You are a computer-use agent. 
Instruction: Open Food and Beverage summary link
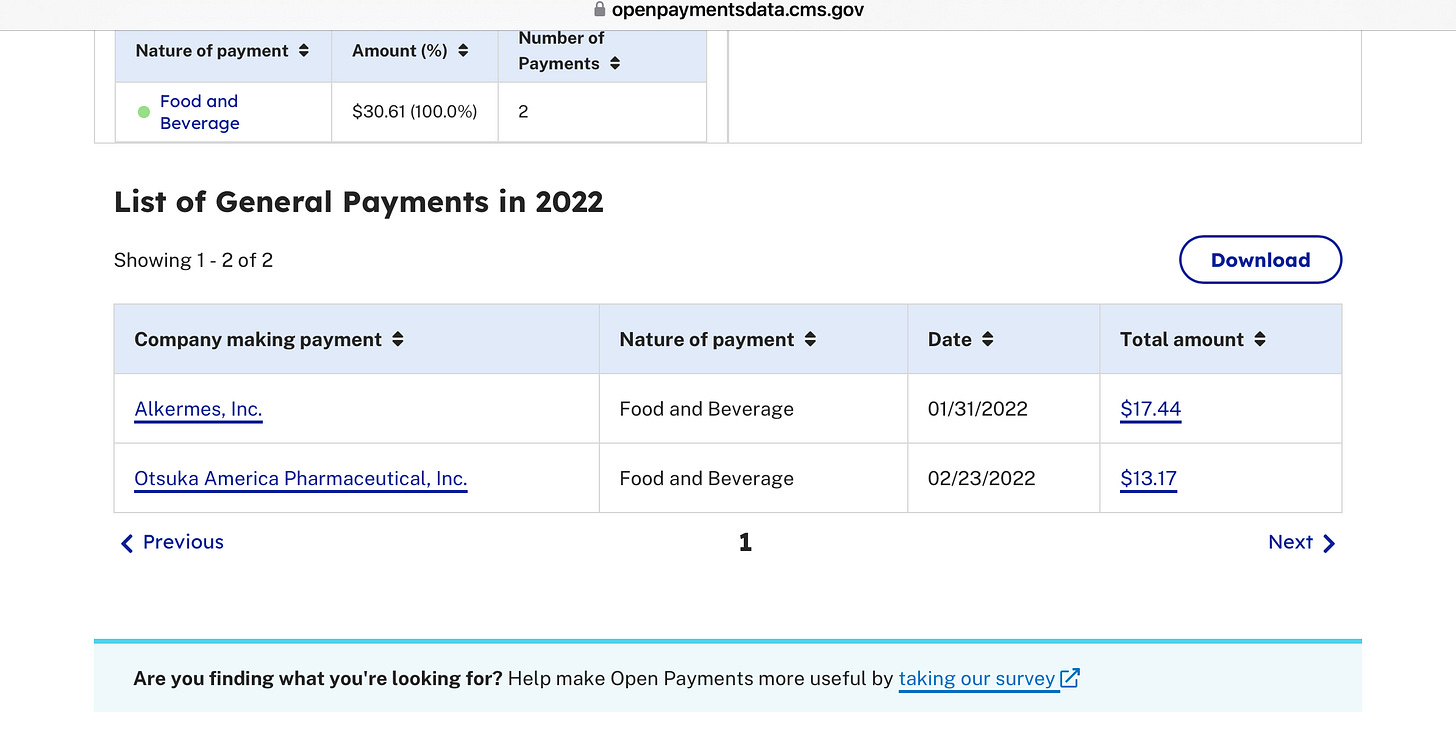(200, 112)
